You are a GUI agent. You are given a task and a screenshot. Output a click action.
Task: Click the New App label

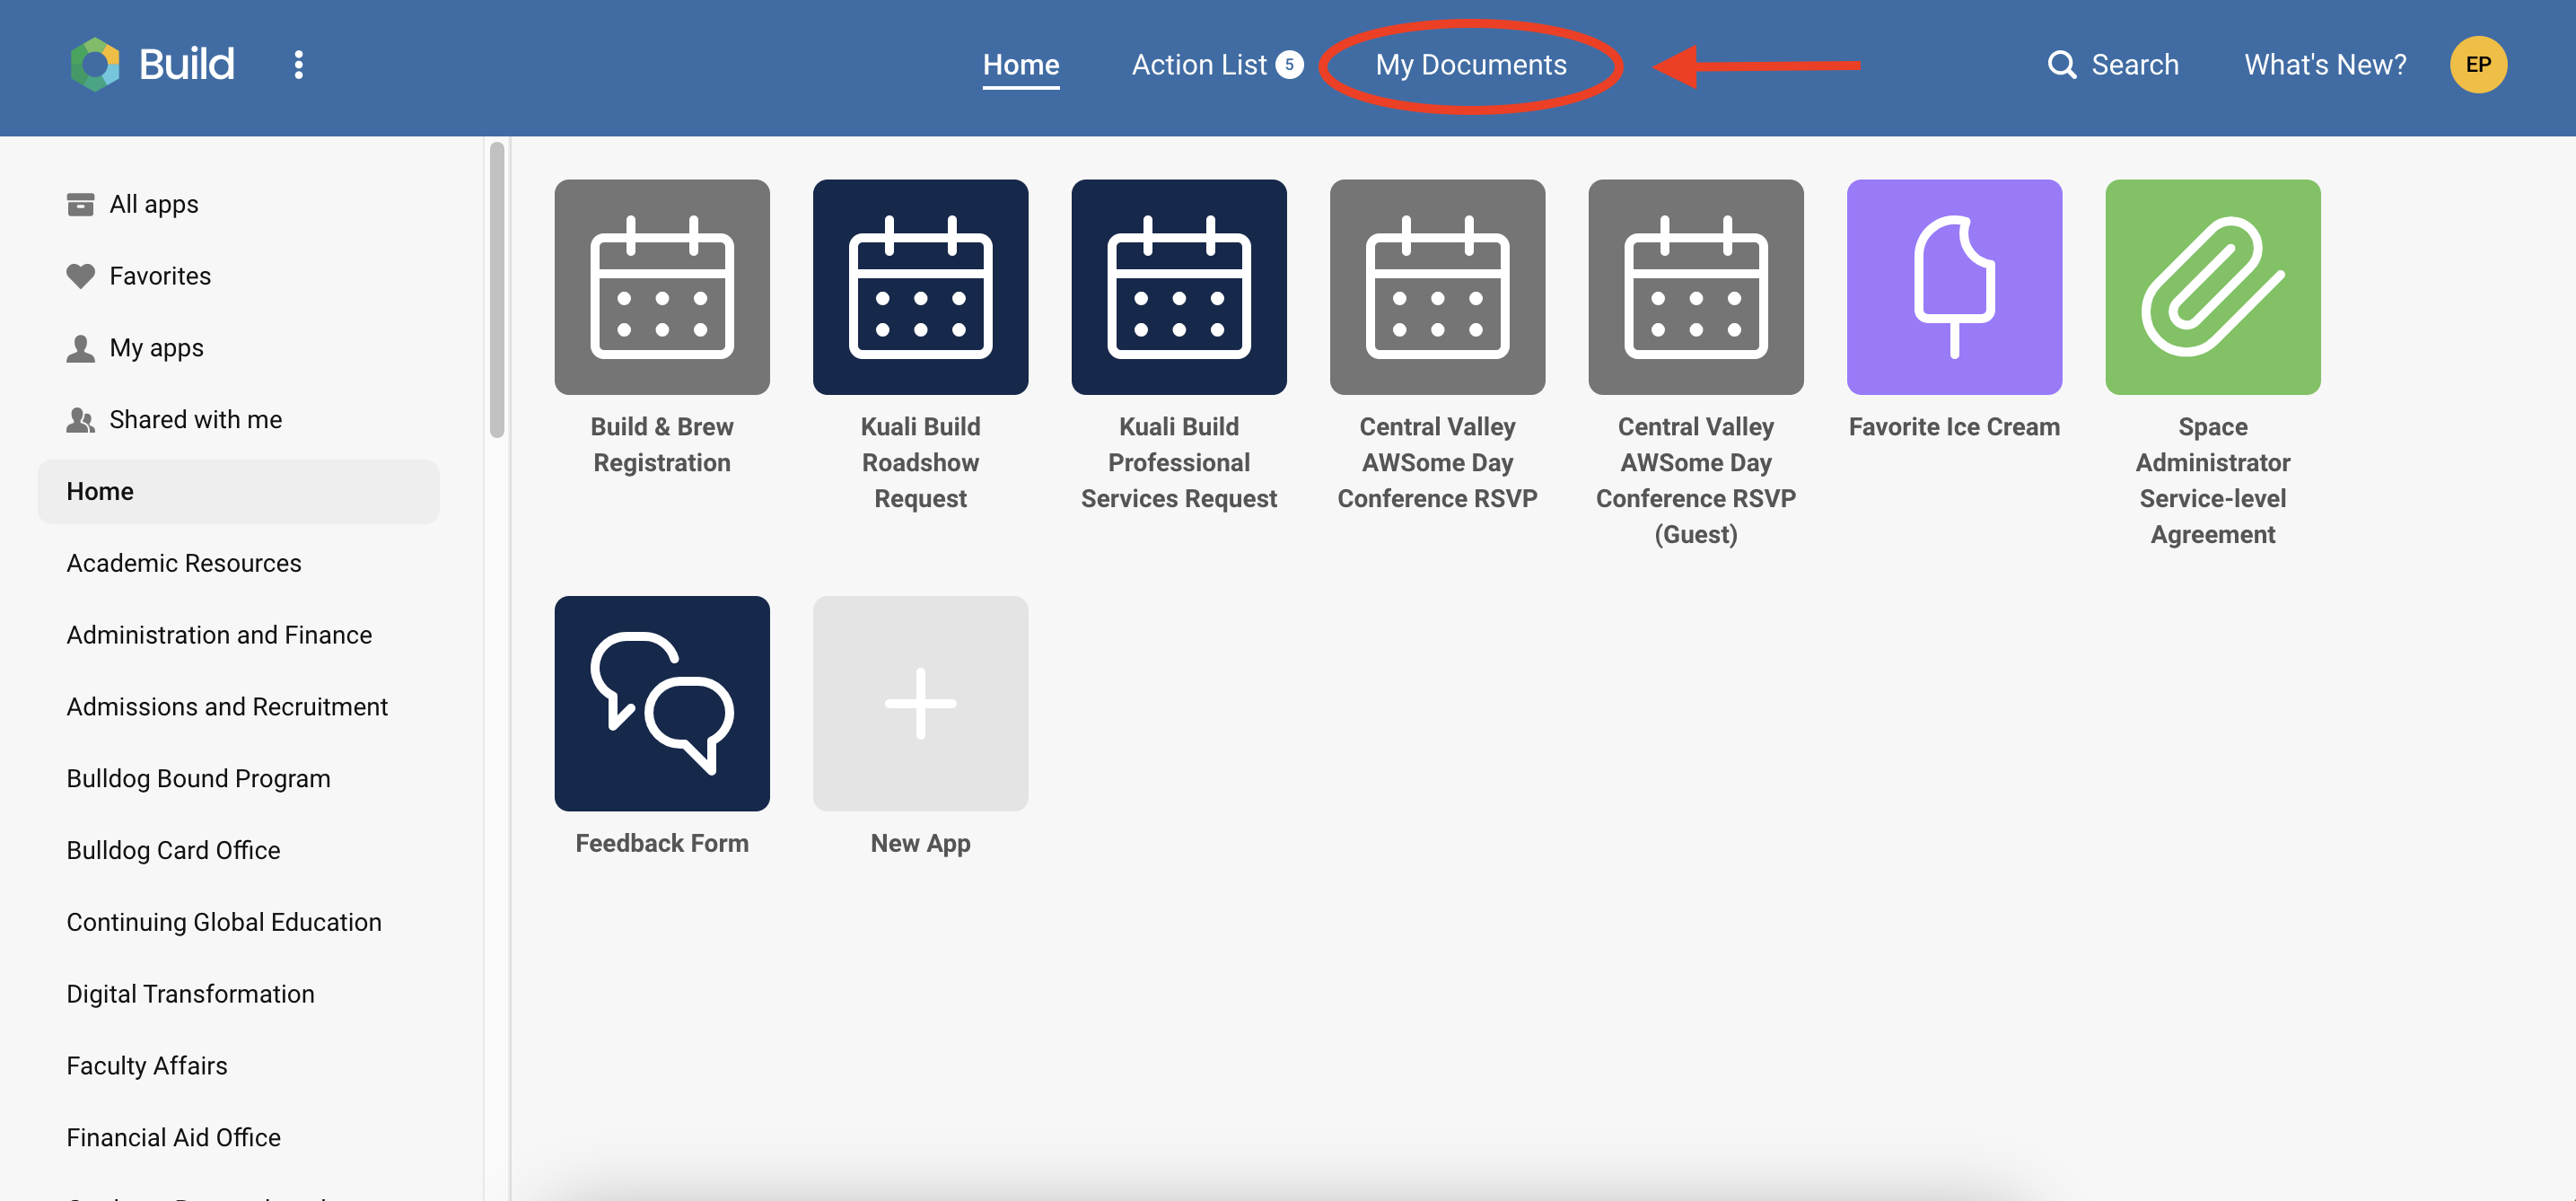click(x=920, y=843)
